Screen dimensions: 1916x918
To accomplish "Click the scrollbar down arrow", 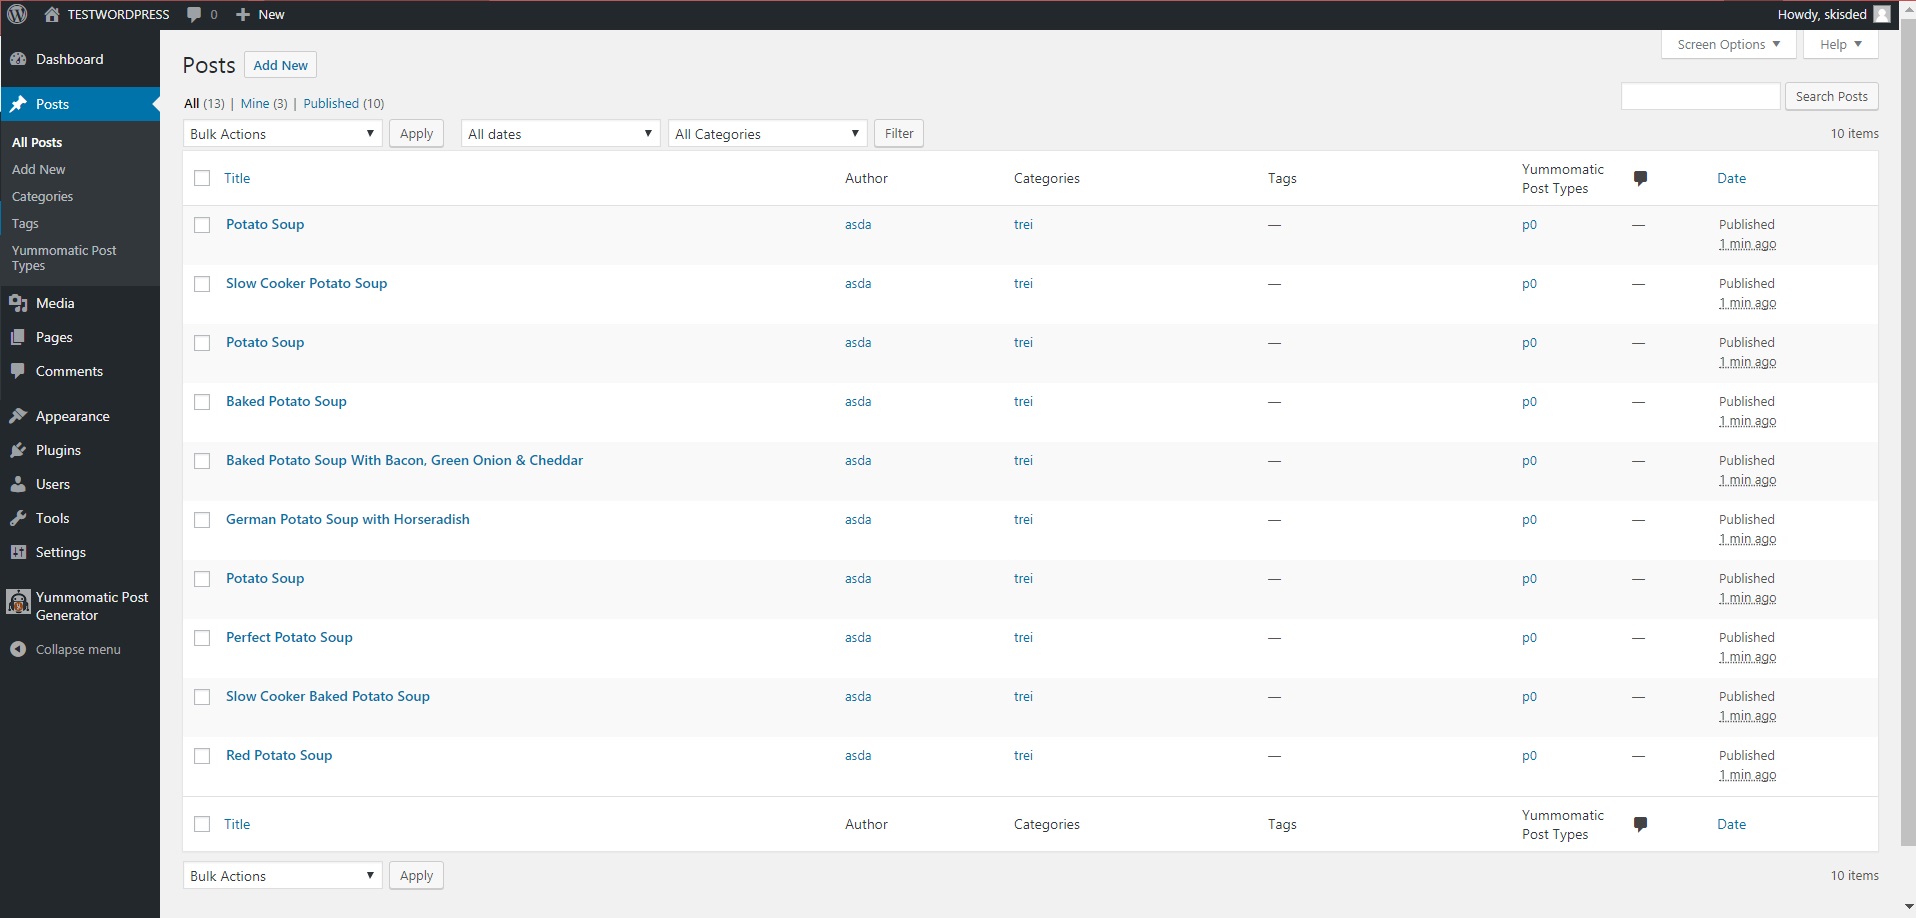I will point(1908,908).
